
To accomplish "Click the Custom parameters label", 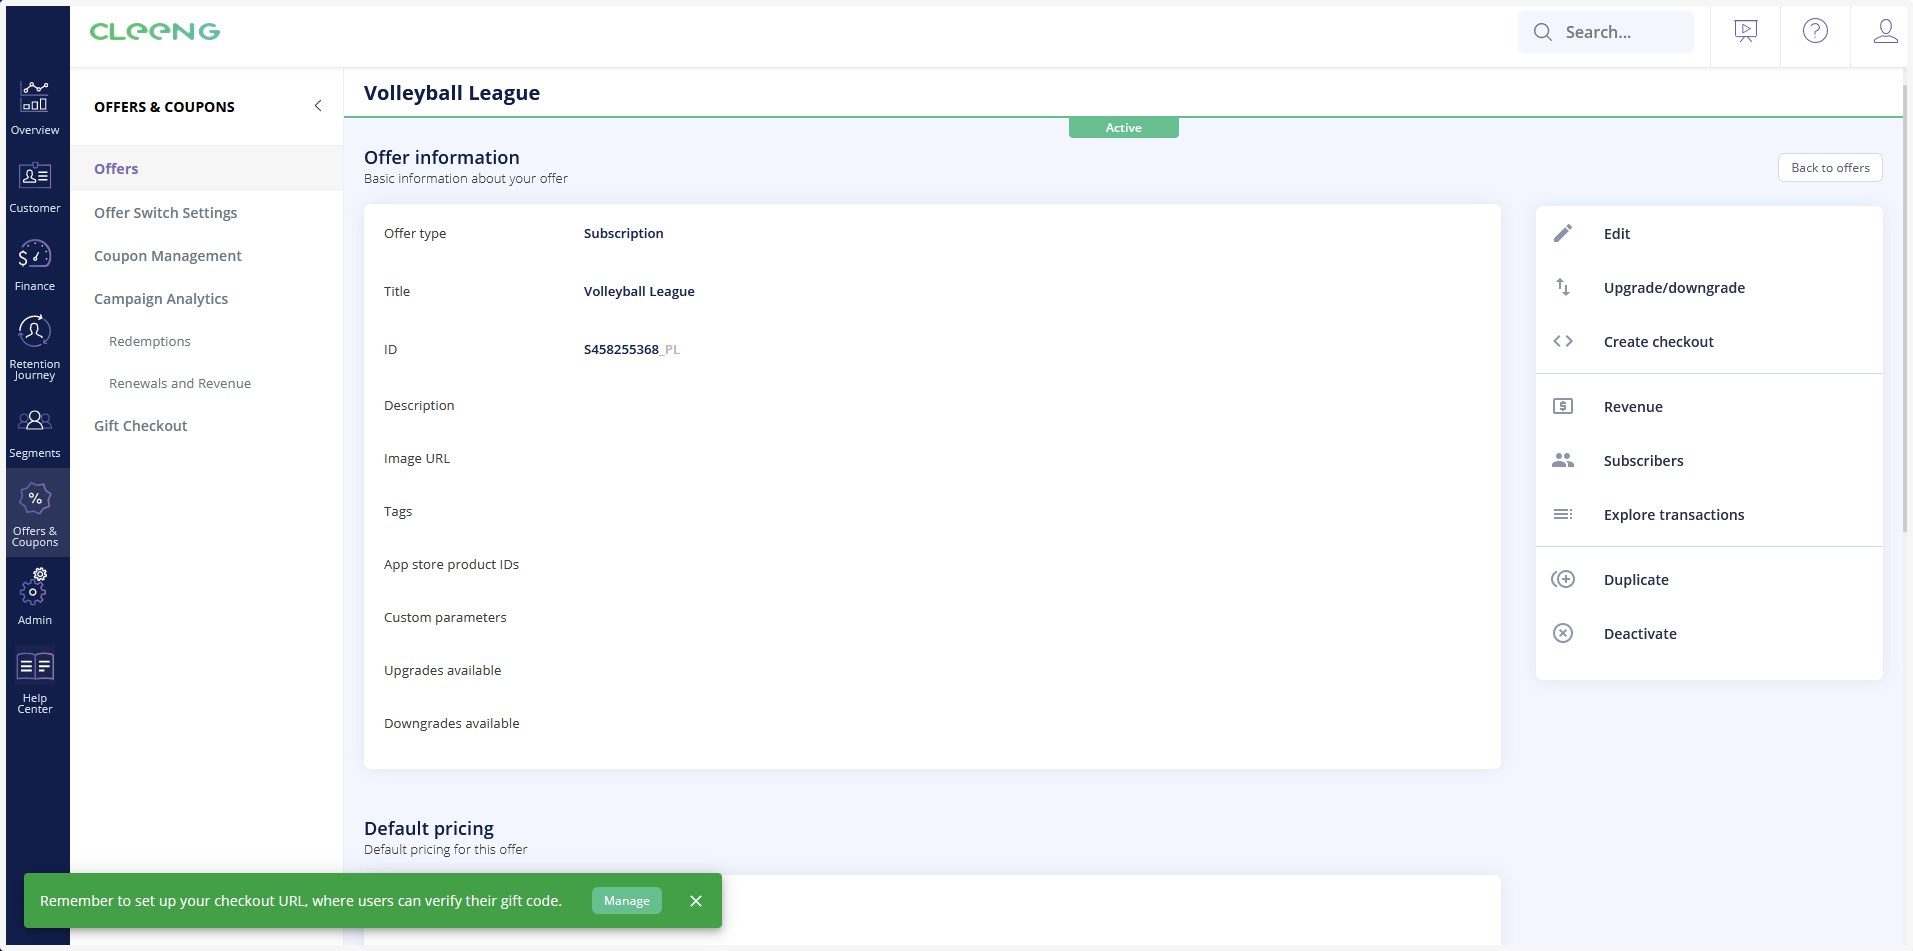I will 445,618.
